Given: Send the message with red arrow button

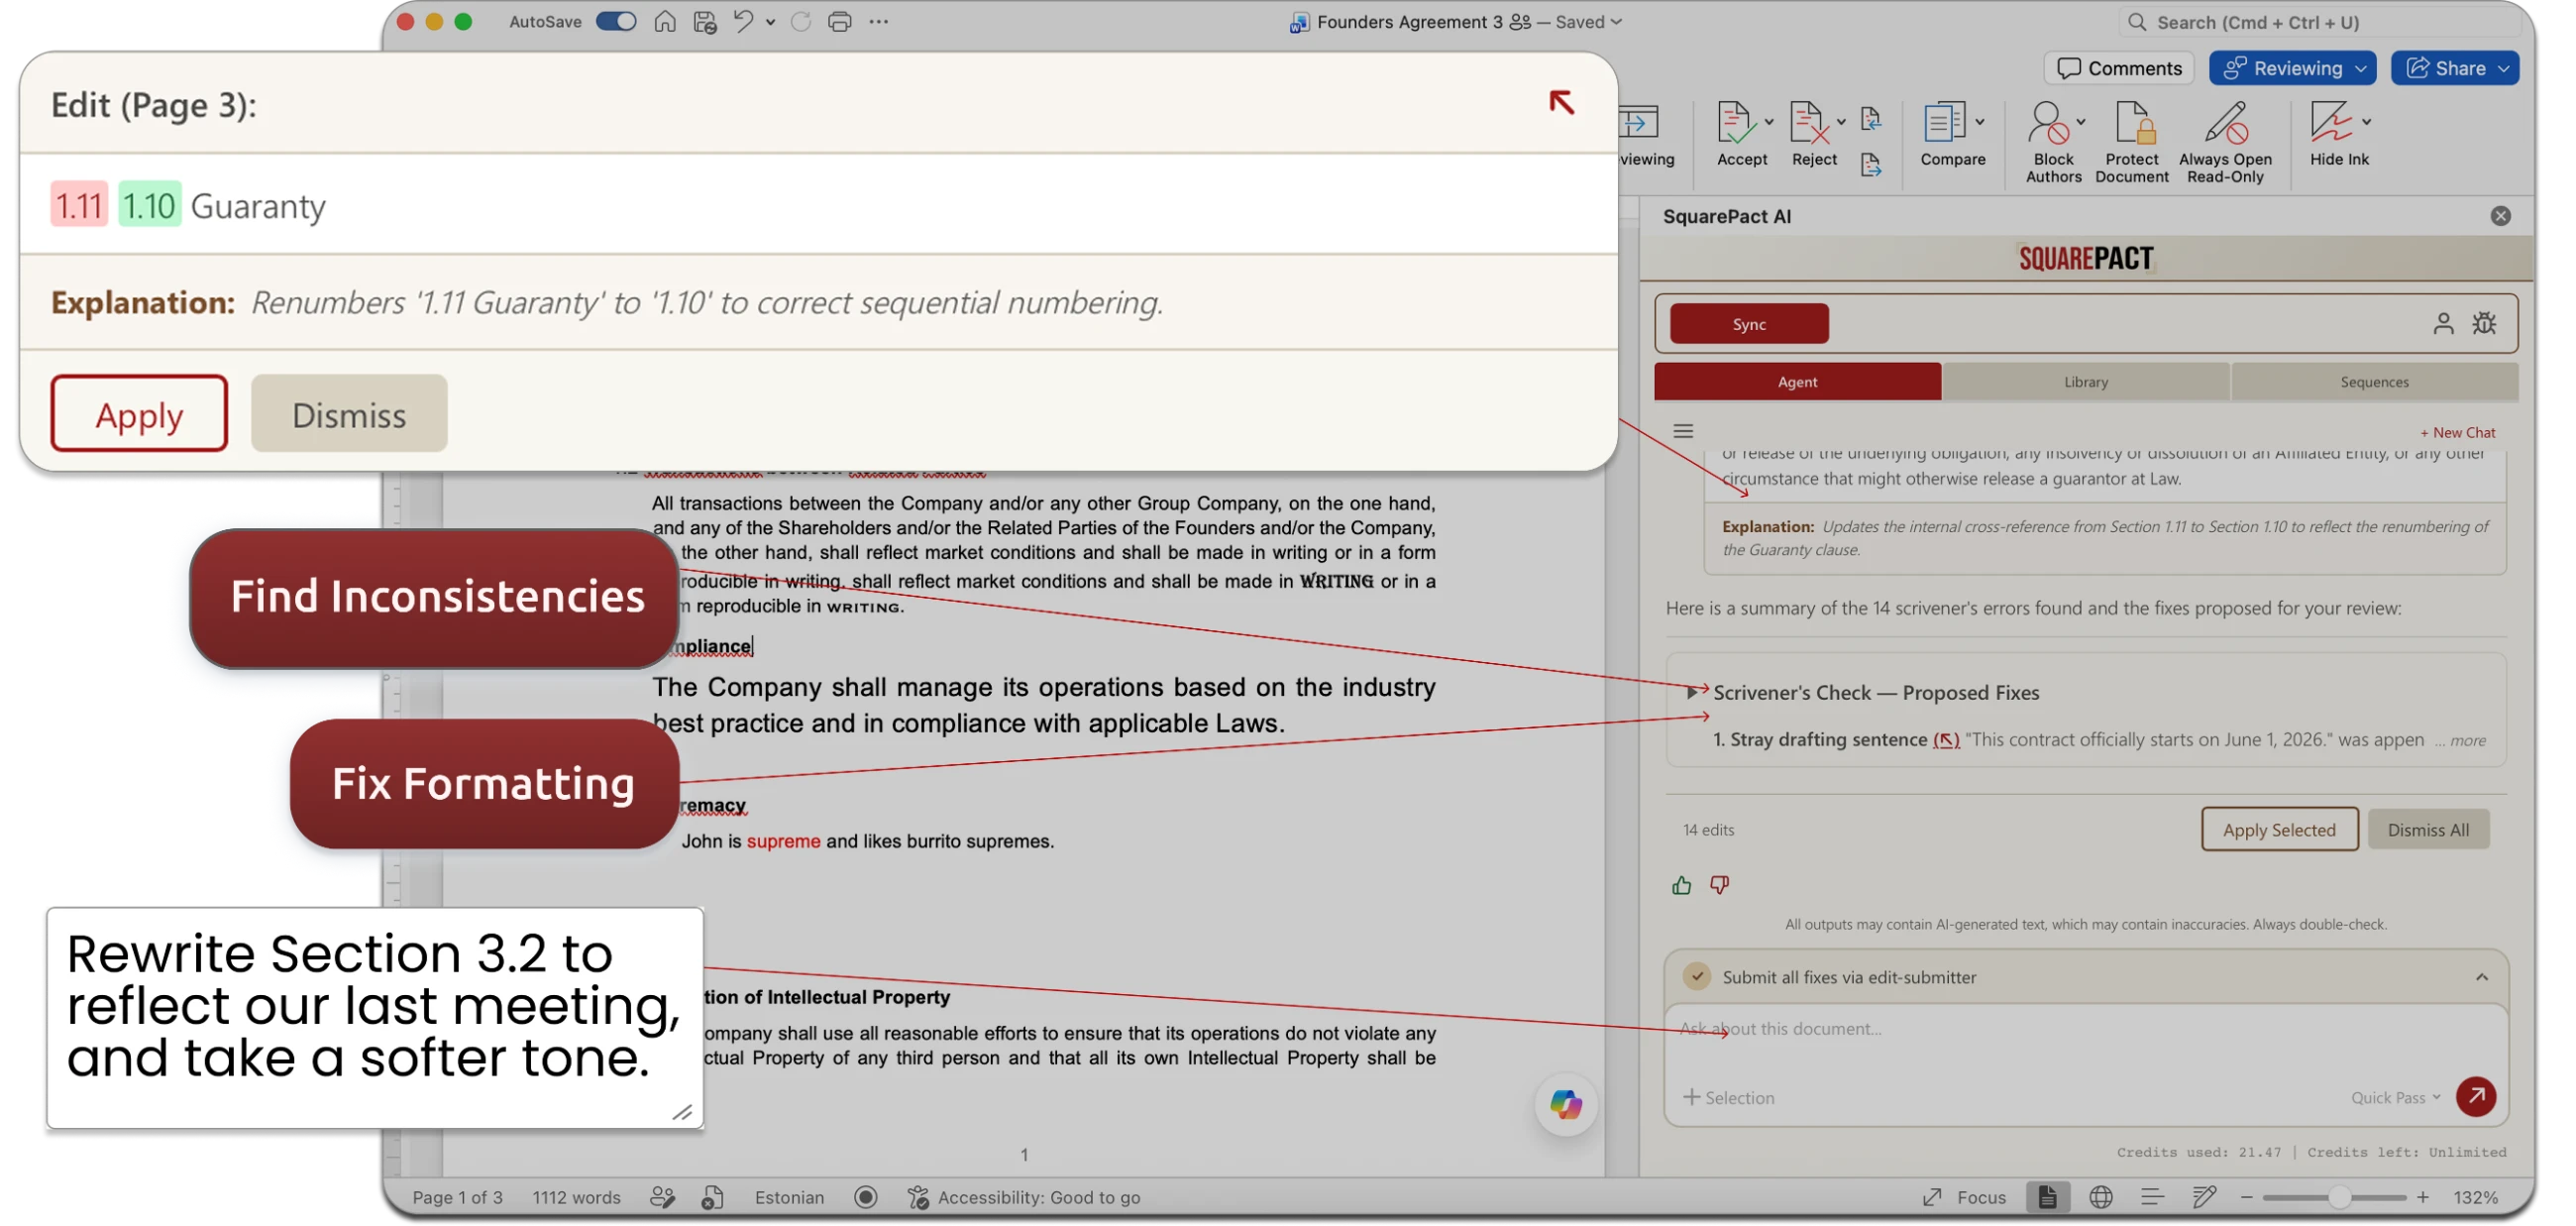Looking at the screenshot, I should pos(2475,1096).
